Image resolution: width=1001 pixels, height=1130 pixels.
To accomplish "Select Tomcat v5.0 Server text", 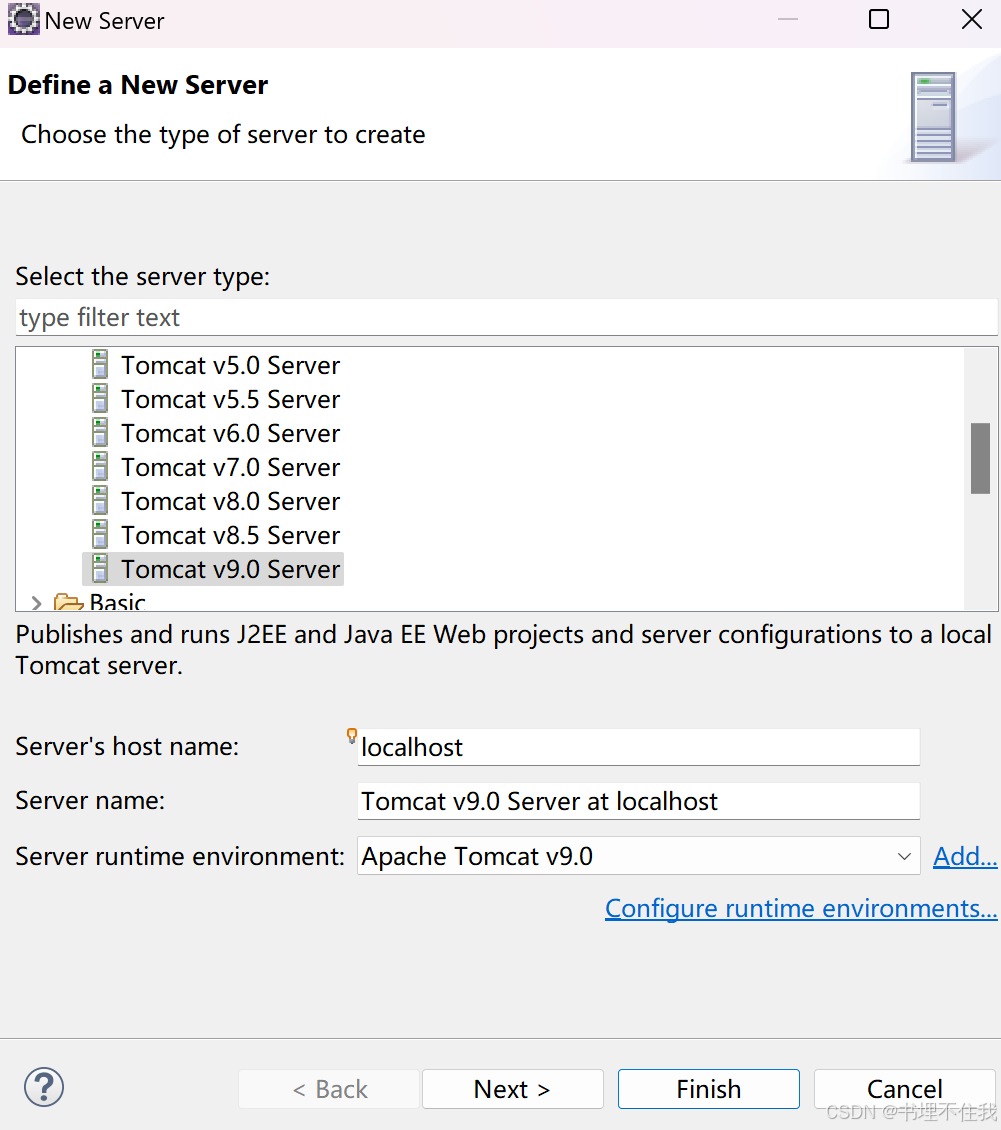I will coord(231,365).
